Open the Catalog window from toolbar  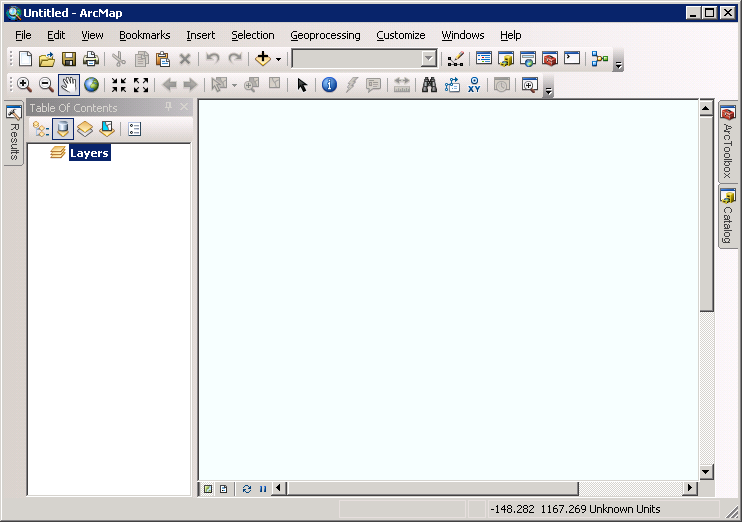tap(505, 59)
